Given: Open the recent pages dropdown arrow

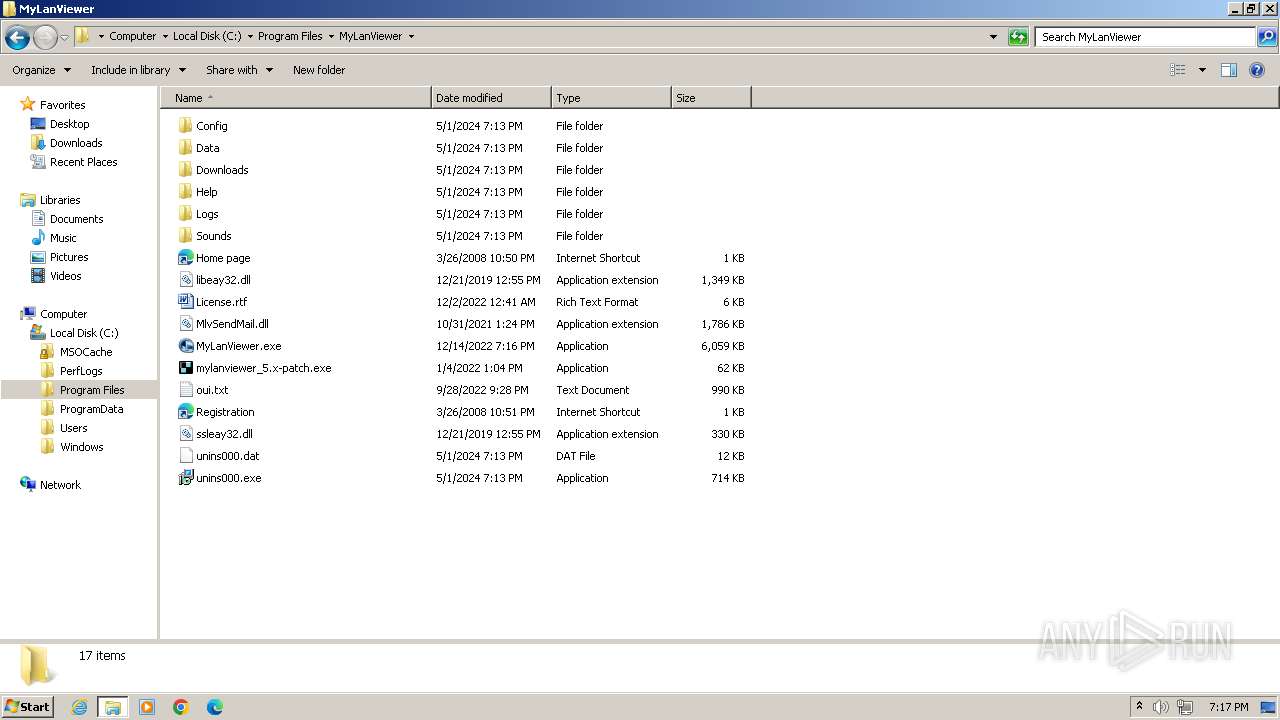Looking at the screenshot, I should 65,38.
